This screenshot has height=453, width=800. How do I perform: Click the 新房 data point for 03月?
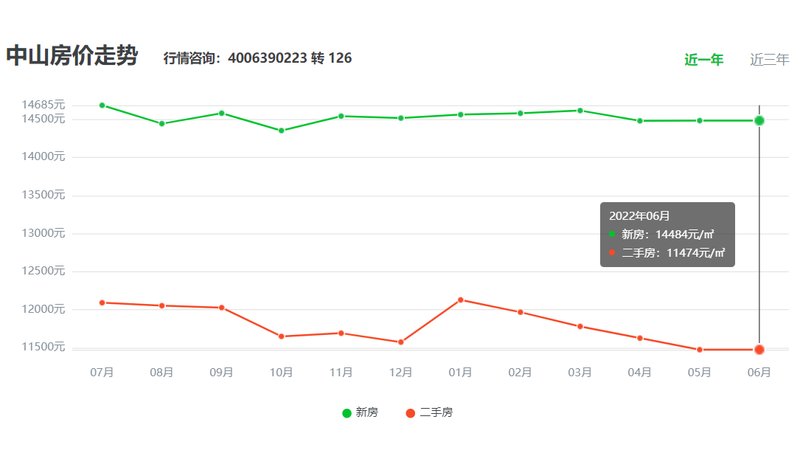(580, 110)
